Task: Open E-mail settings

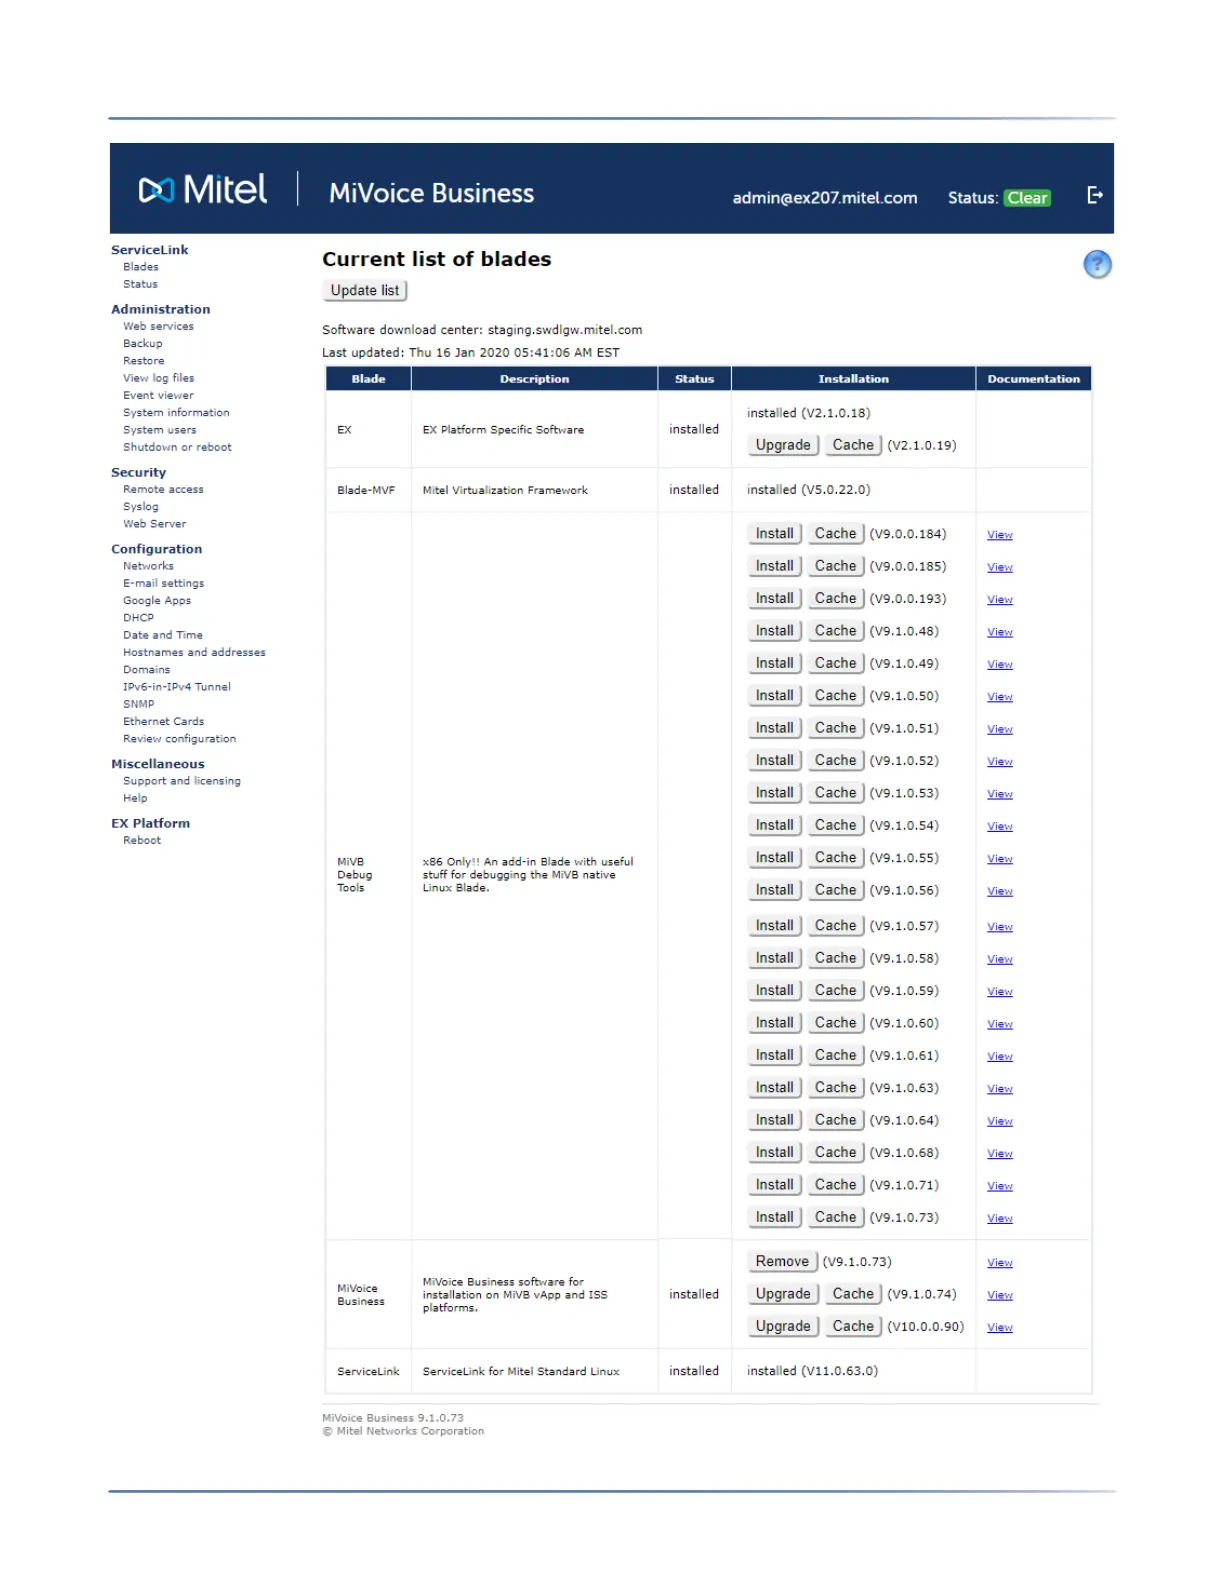Action: click(x=163, y=583)
